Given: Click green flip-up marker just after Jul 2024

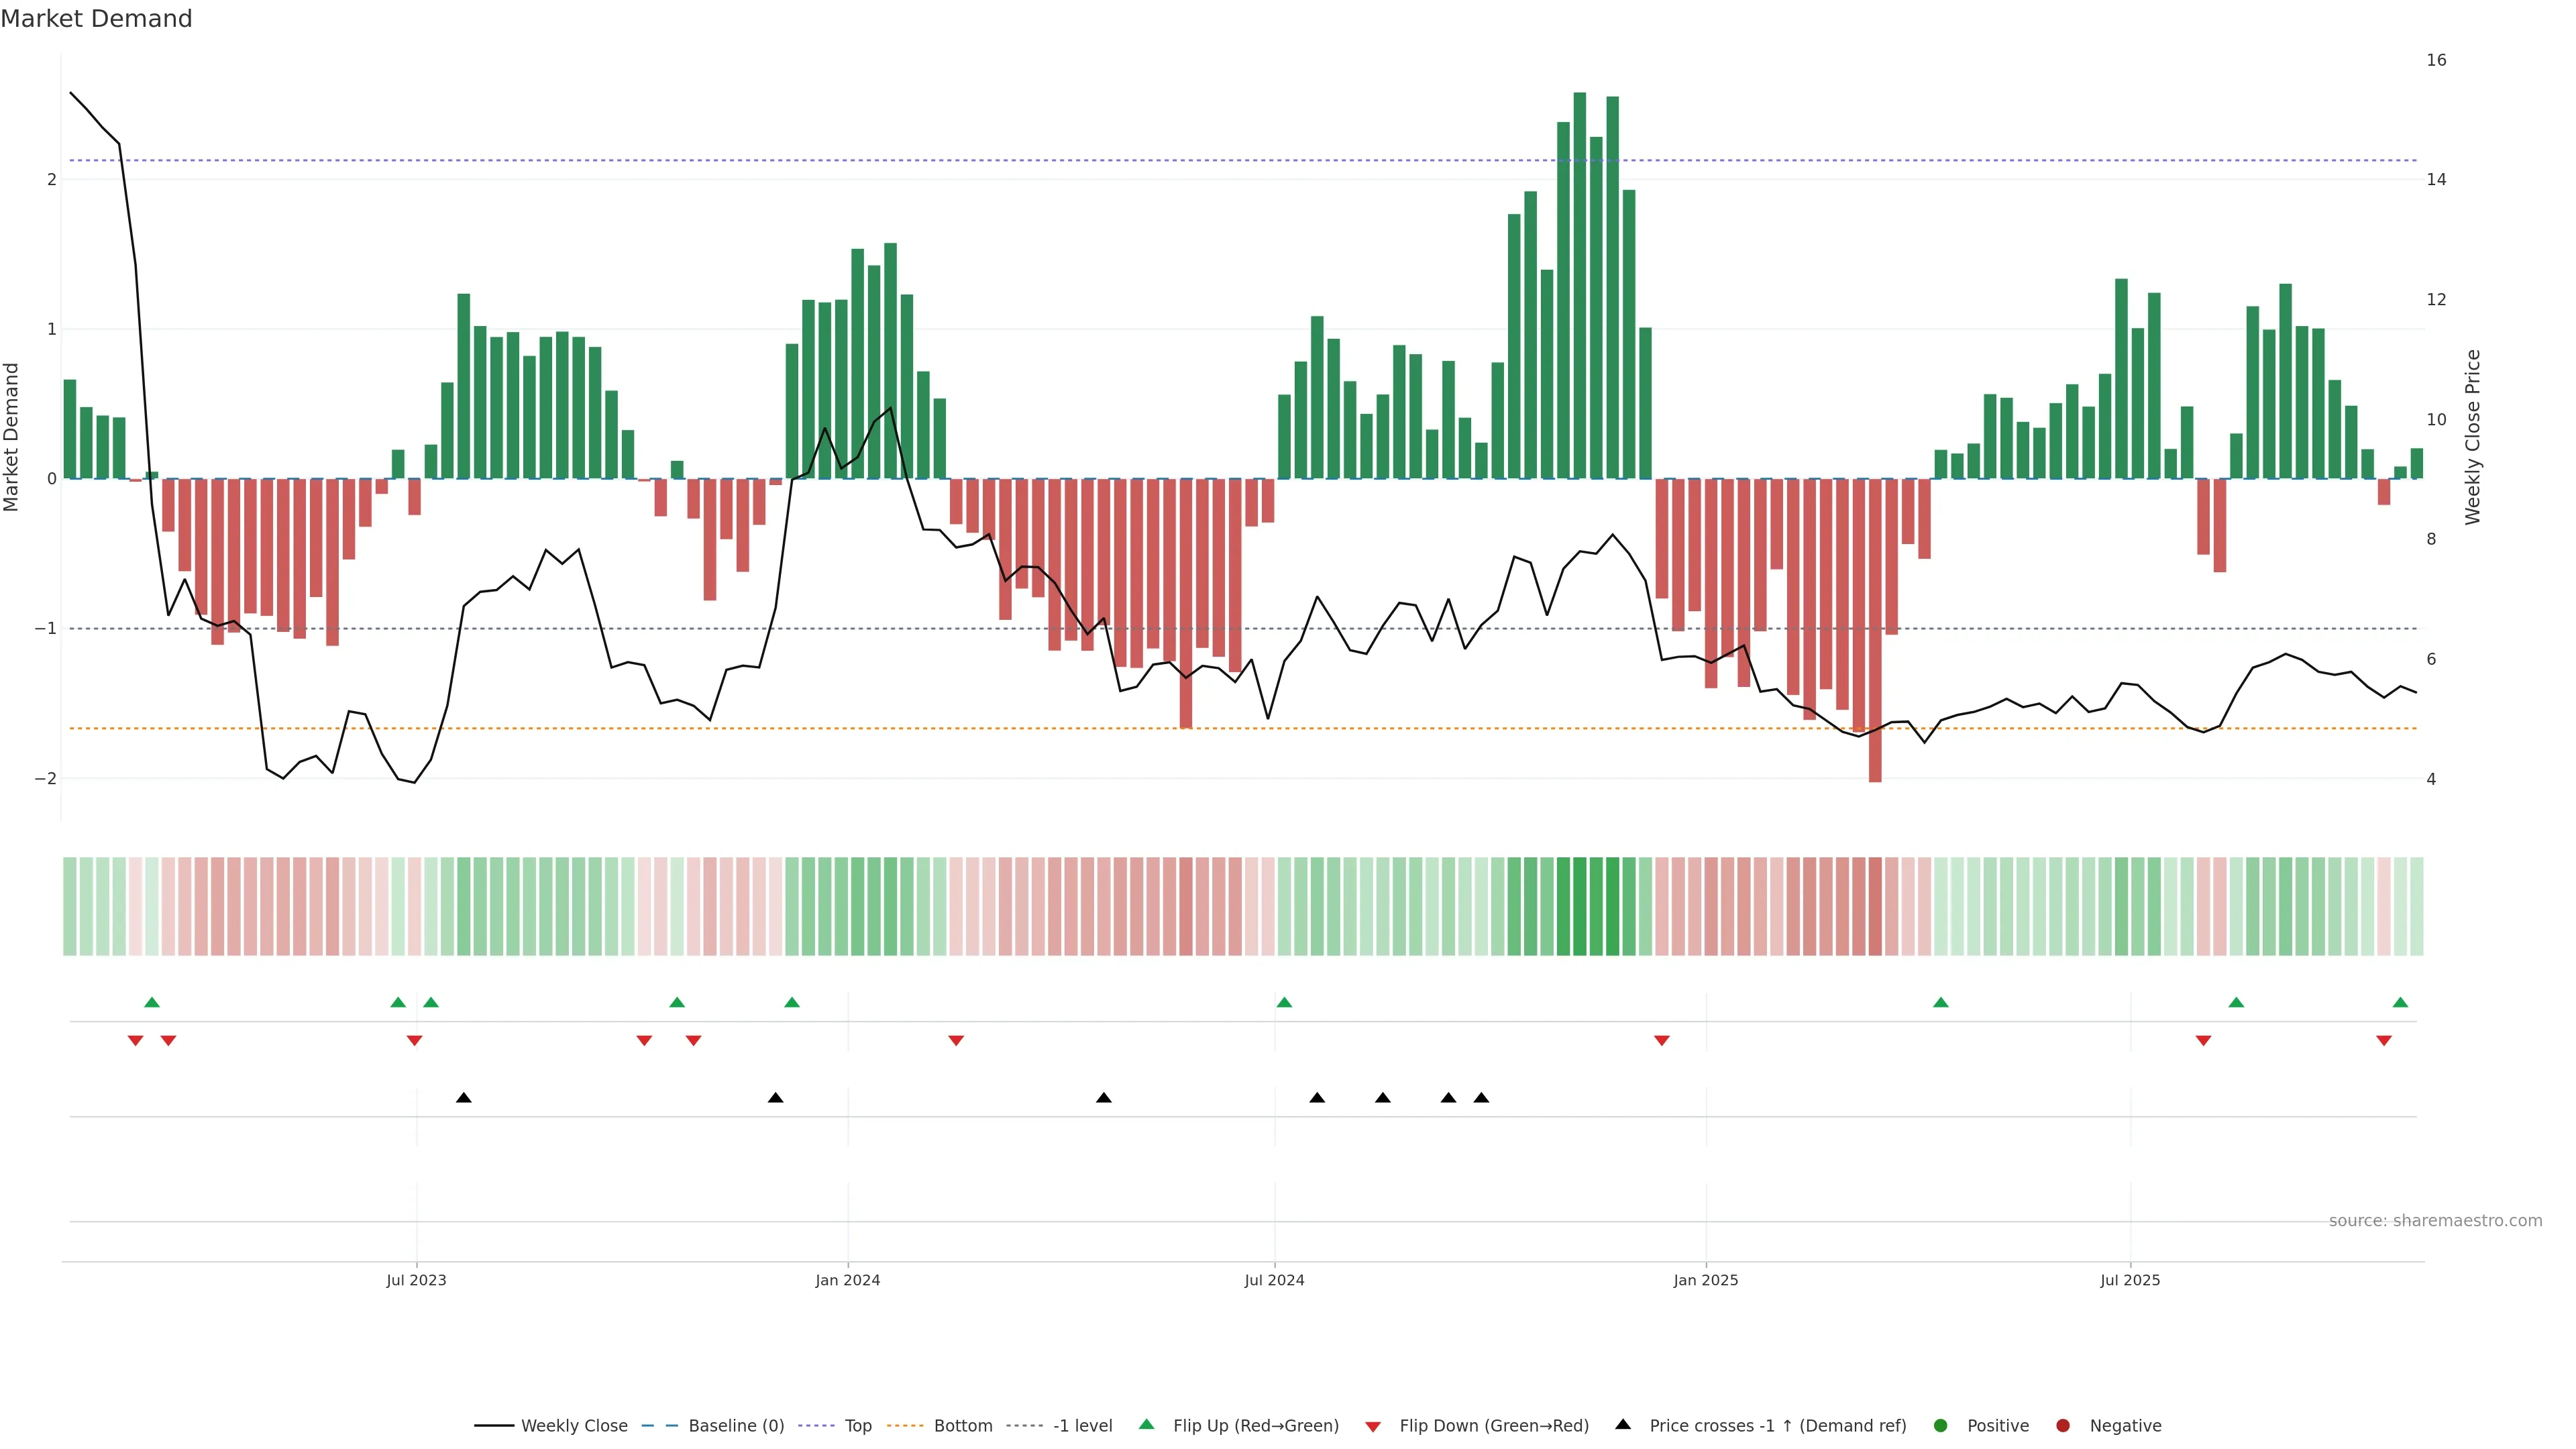Looking at the screenshot, I should tap(1285, 1002).
